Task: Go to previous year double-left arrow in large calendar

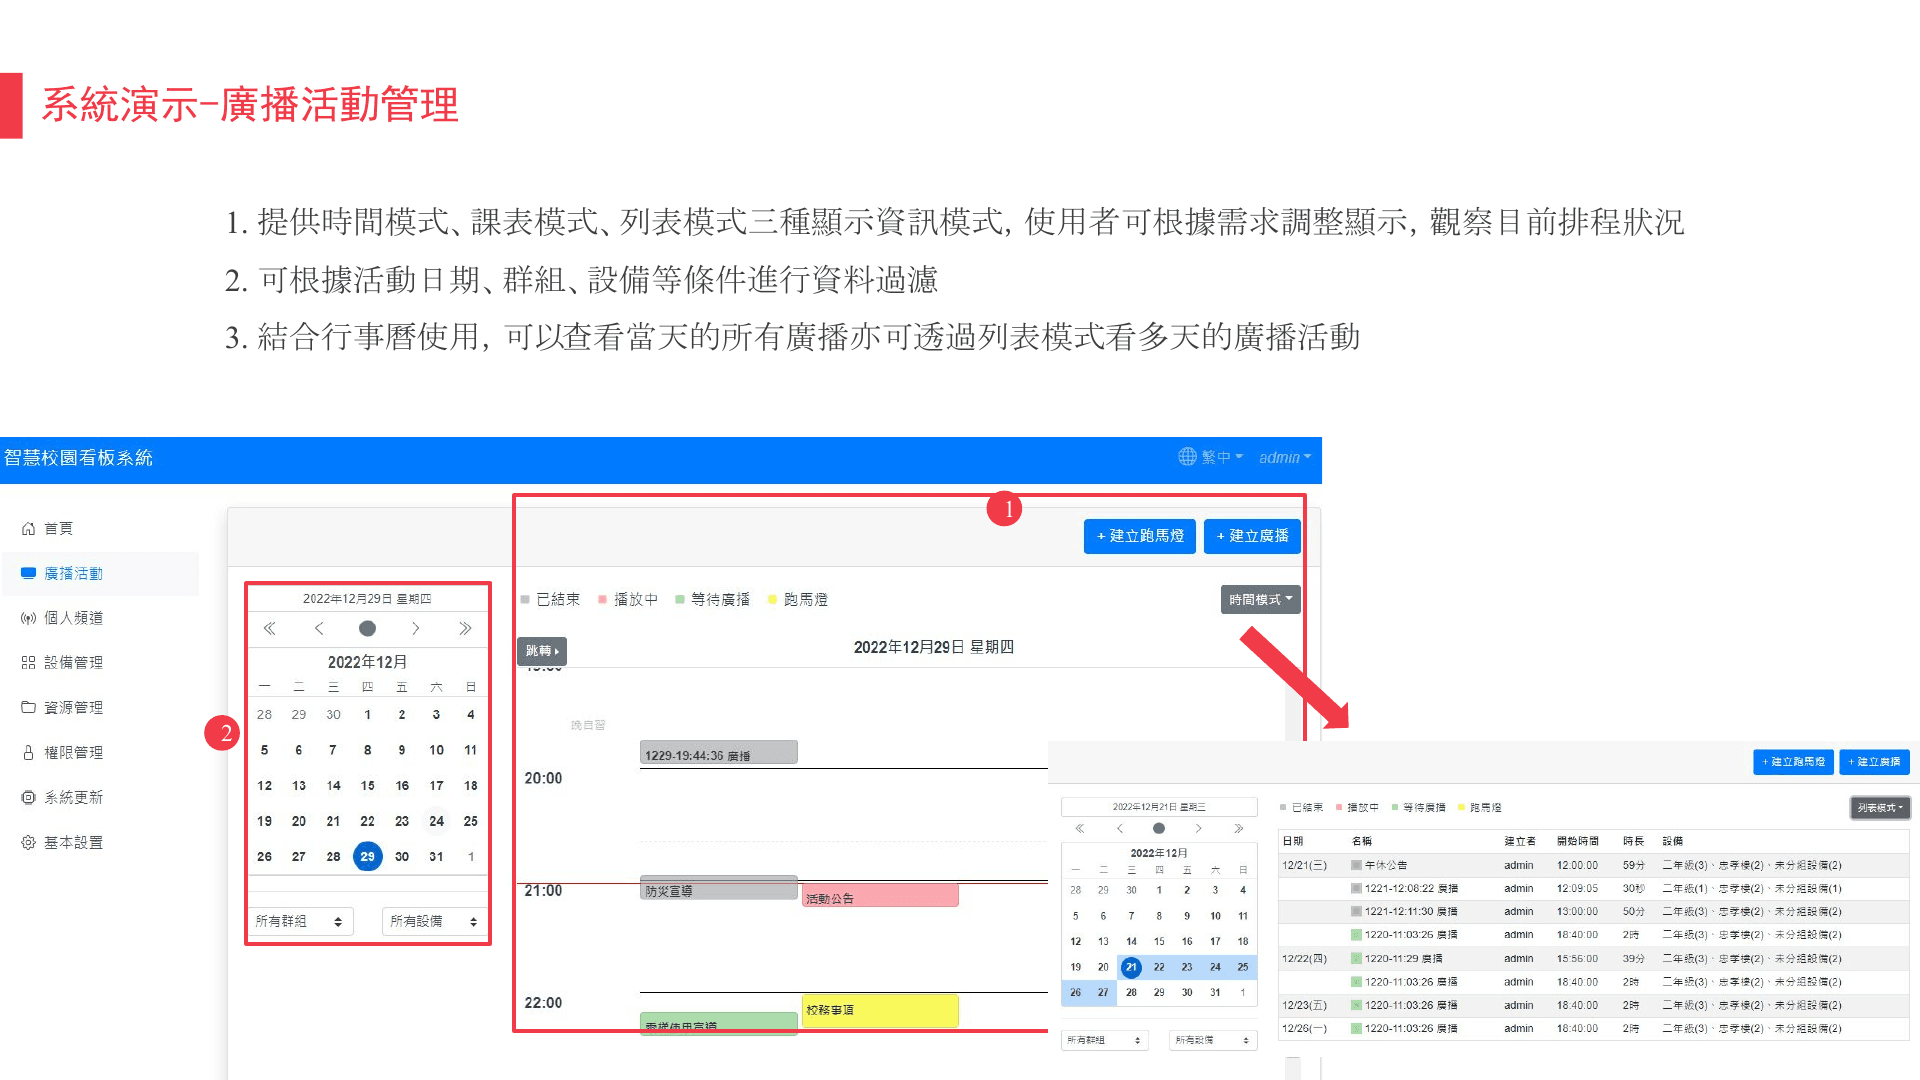Action: coord(269,628)
